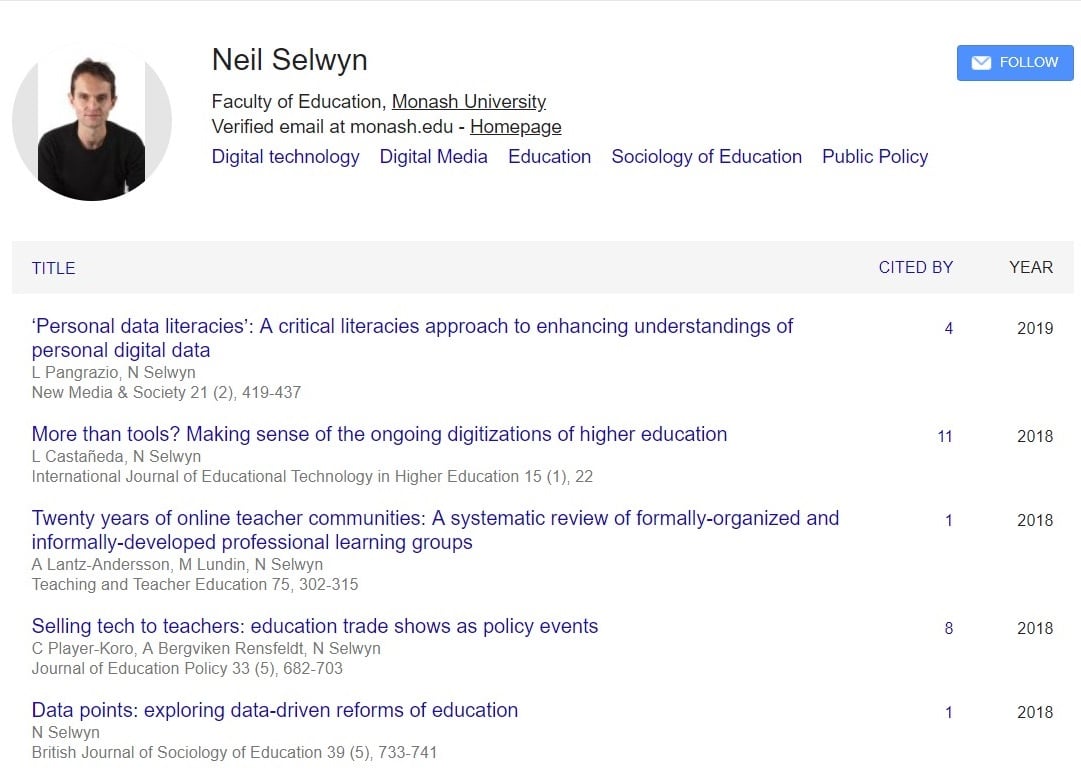1081x771 pixels.
Task: Open the Sociology of Education tag
Action: [706, 157]
